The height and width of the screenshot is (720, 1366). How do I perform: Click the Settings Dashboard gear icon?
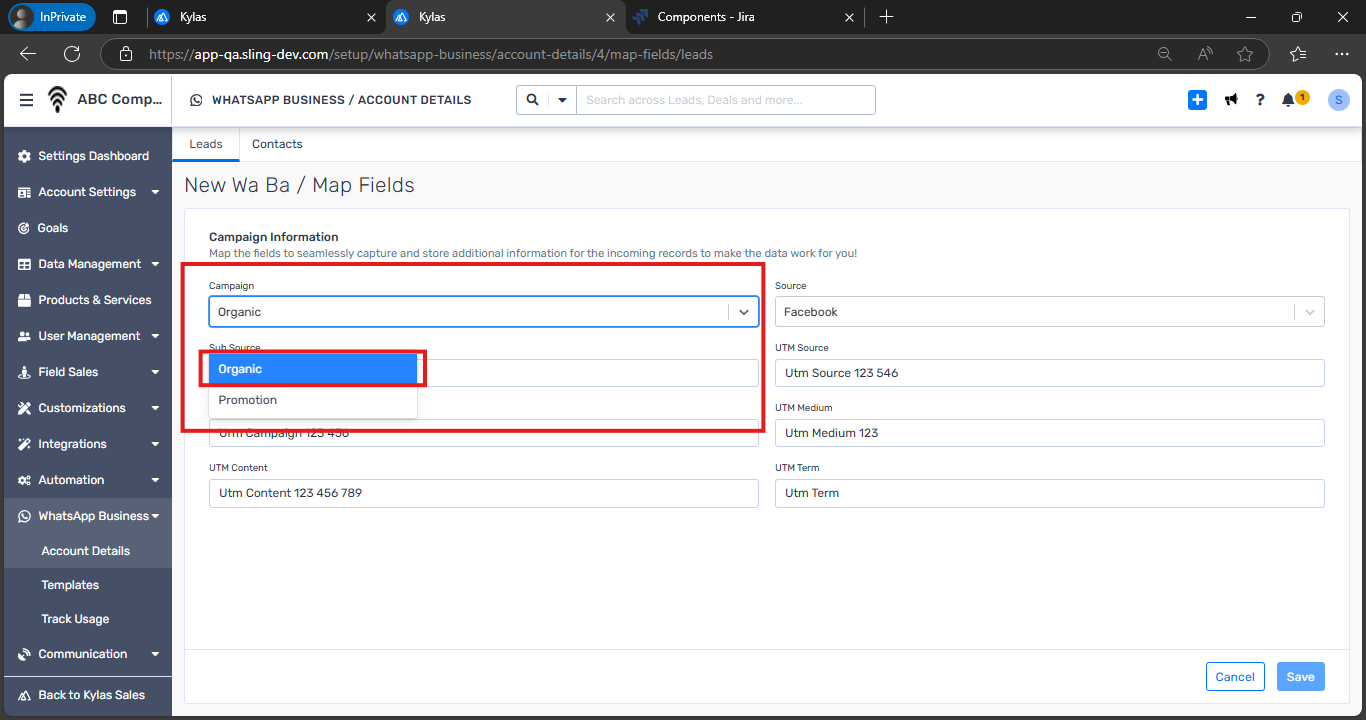25,156
